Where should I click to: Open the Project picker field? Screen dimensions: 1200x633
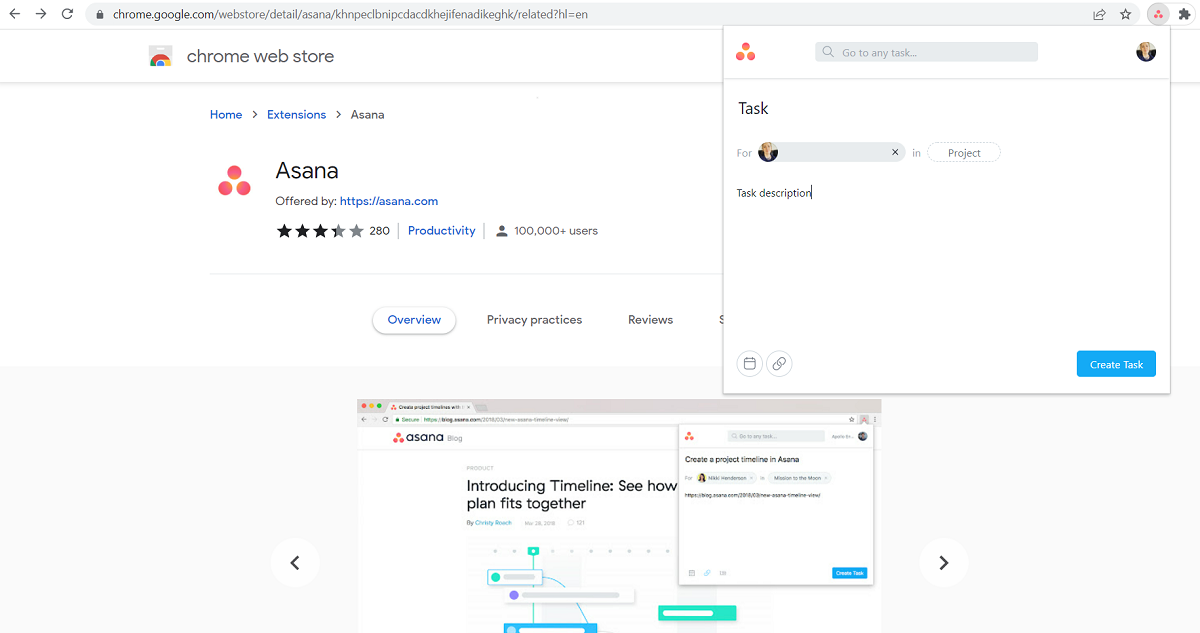(x=963, y=152)
